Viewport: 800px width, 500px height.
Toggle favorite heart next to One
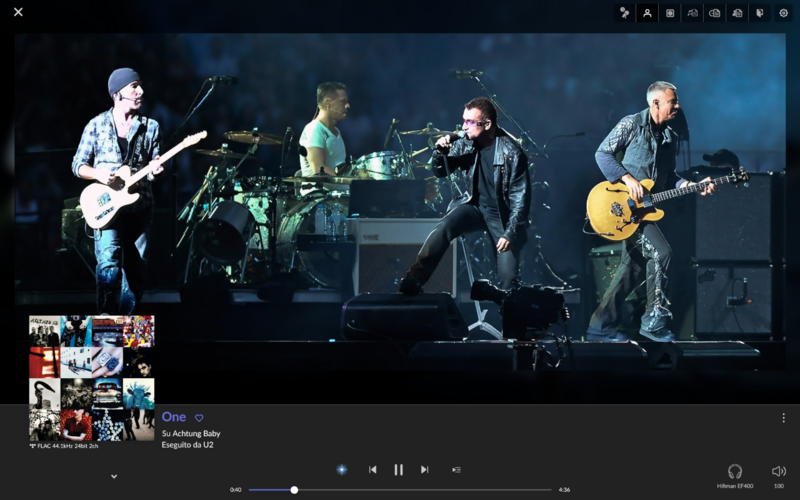199,418
